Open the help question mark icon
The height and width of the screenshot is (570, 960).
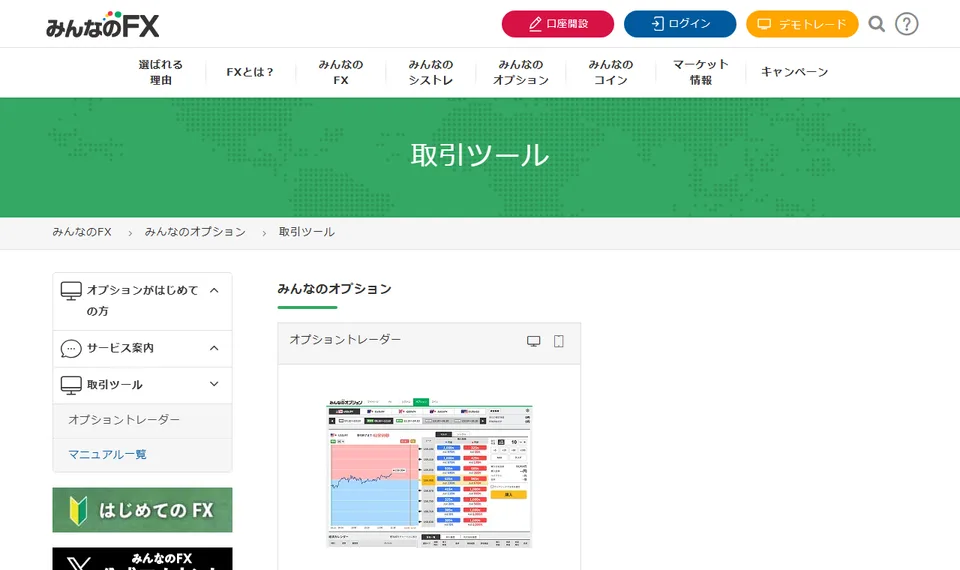(x=906, y=24)
